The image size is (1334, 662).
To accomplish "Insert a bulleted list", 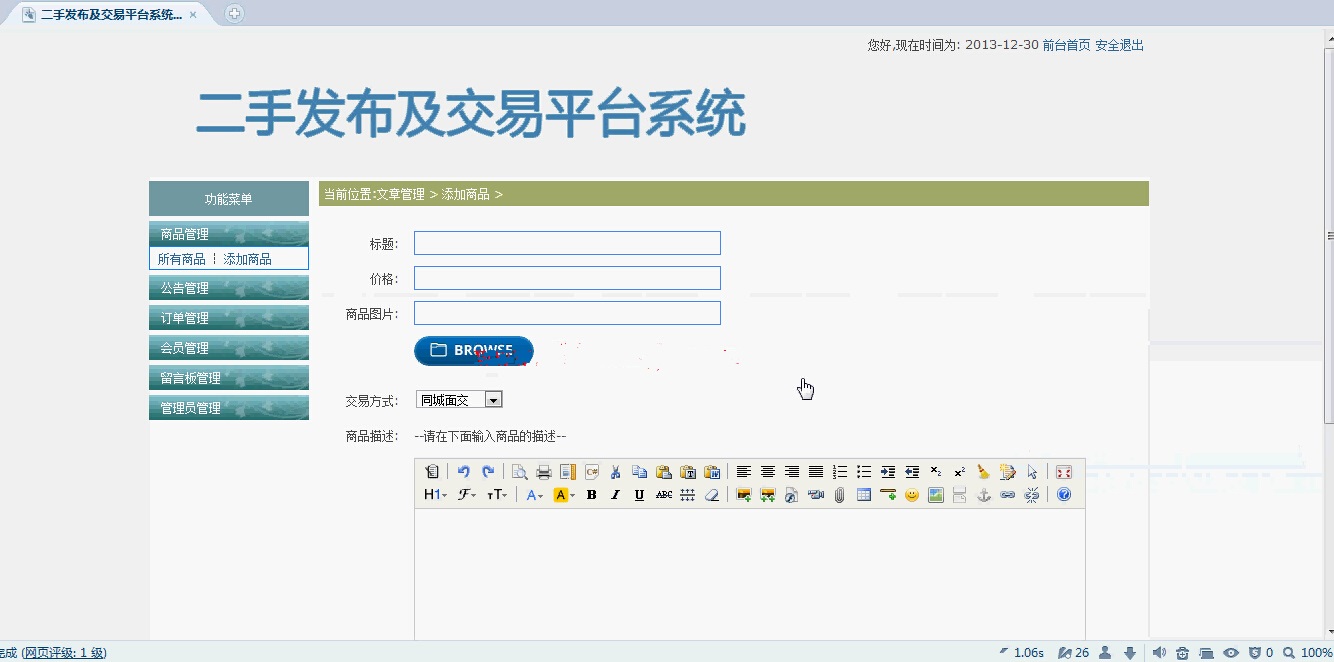I will 864,472.
